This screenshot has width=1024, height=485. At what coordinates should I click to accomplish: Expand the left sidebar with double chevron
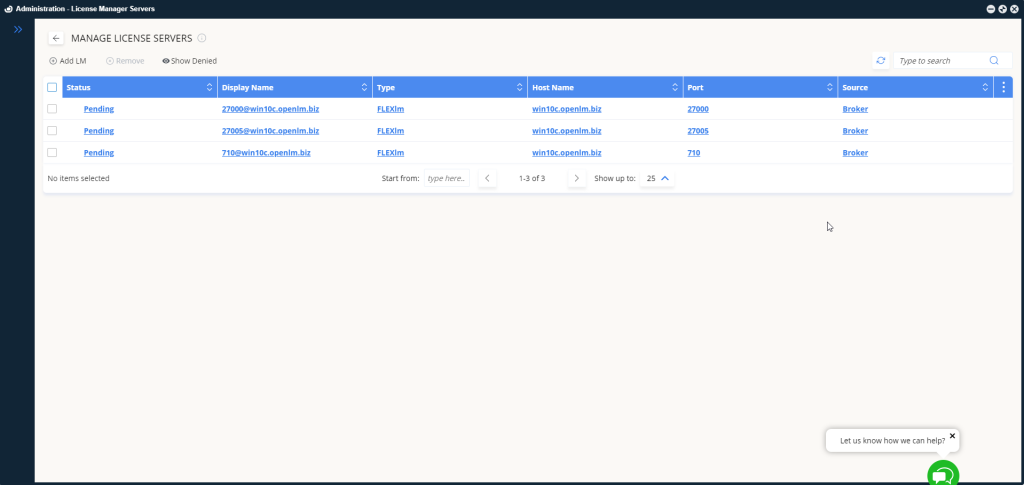pos(17,30)
